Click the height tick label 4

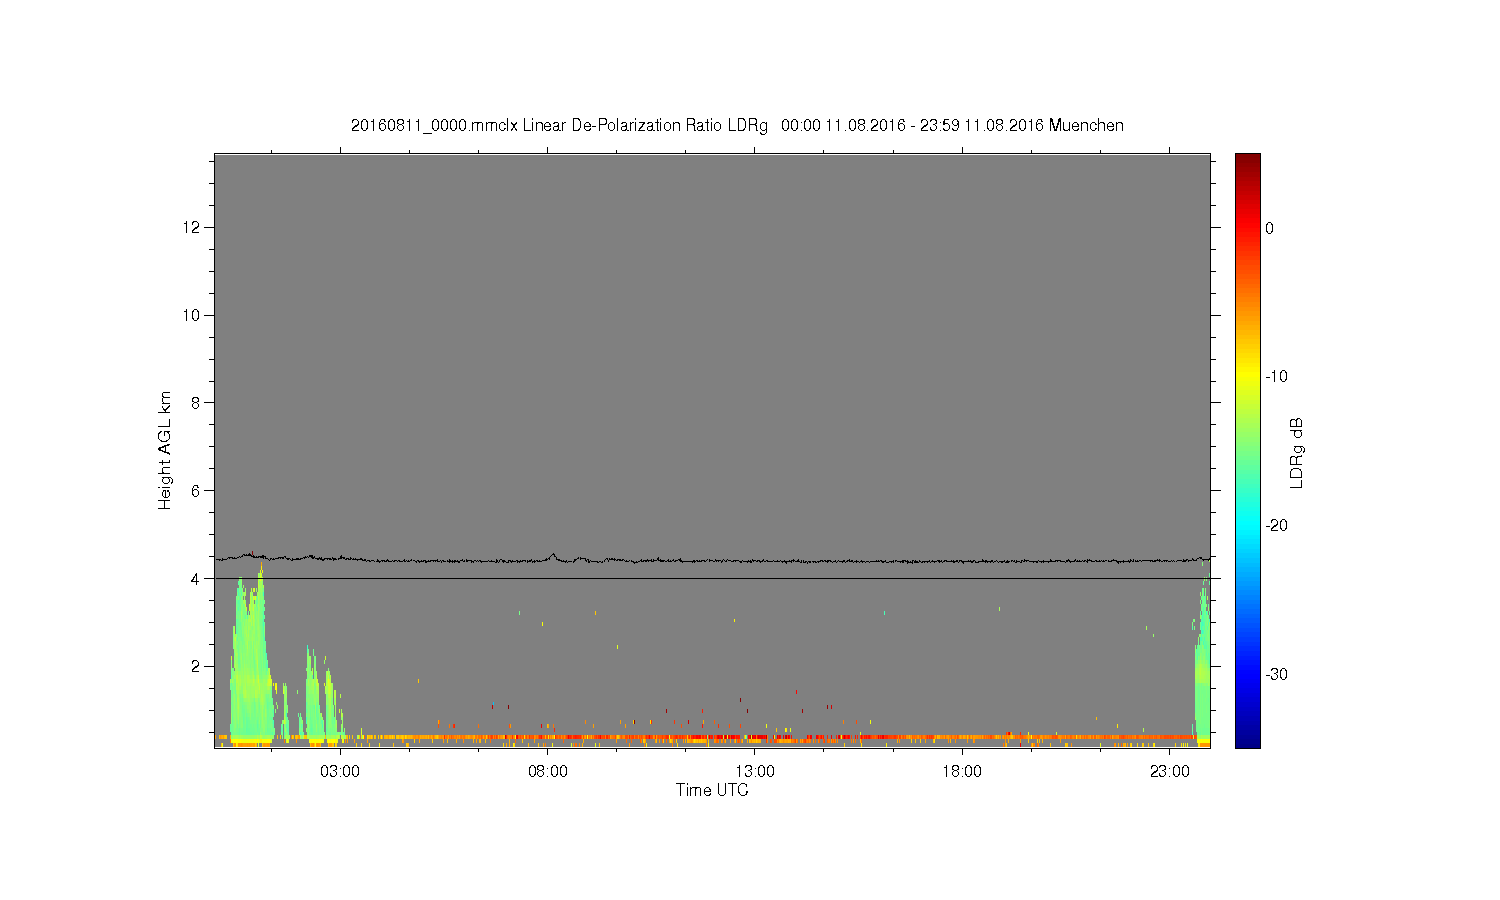(197, 579)
